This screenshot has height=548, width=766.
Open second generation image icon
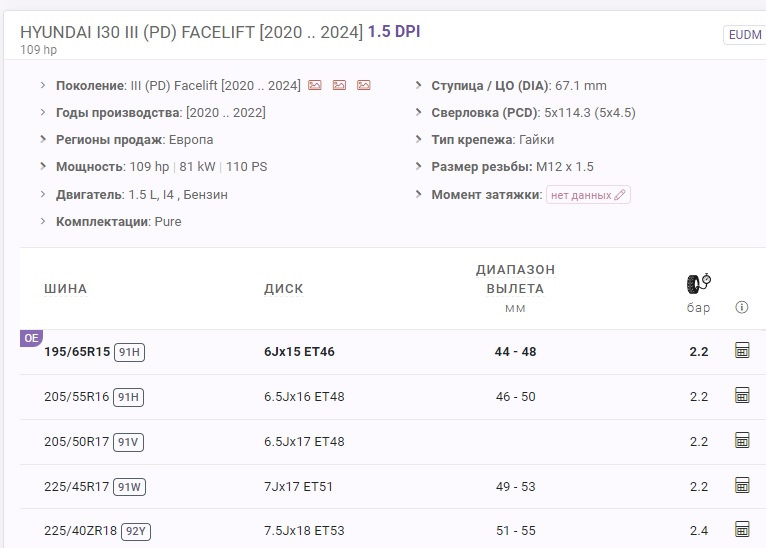pos(339,85)
